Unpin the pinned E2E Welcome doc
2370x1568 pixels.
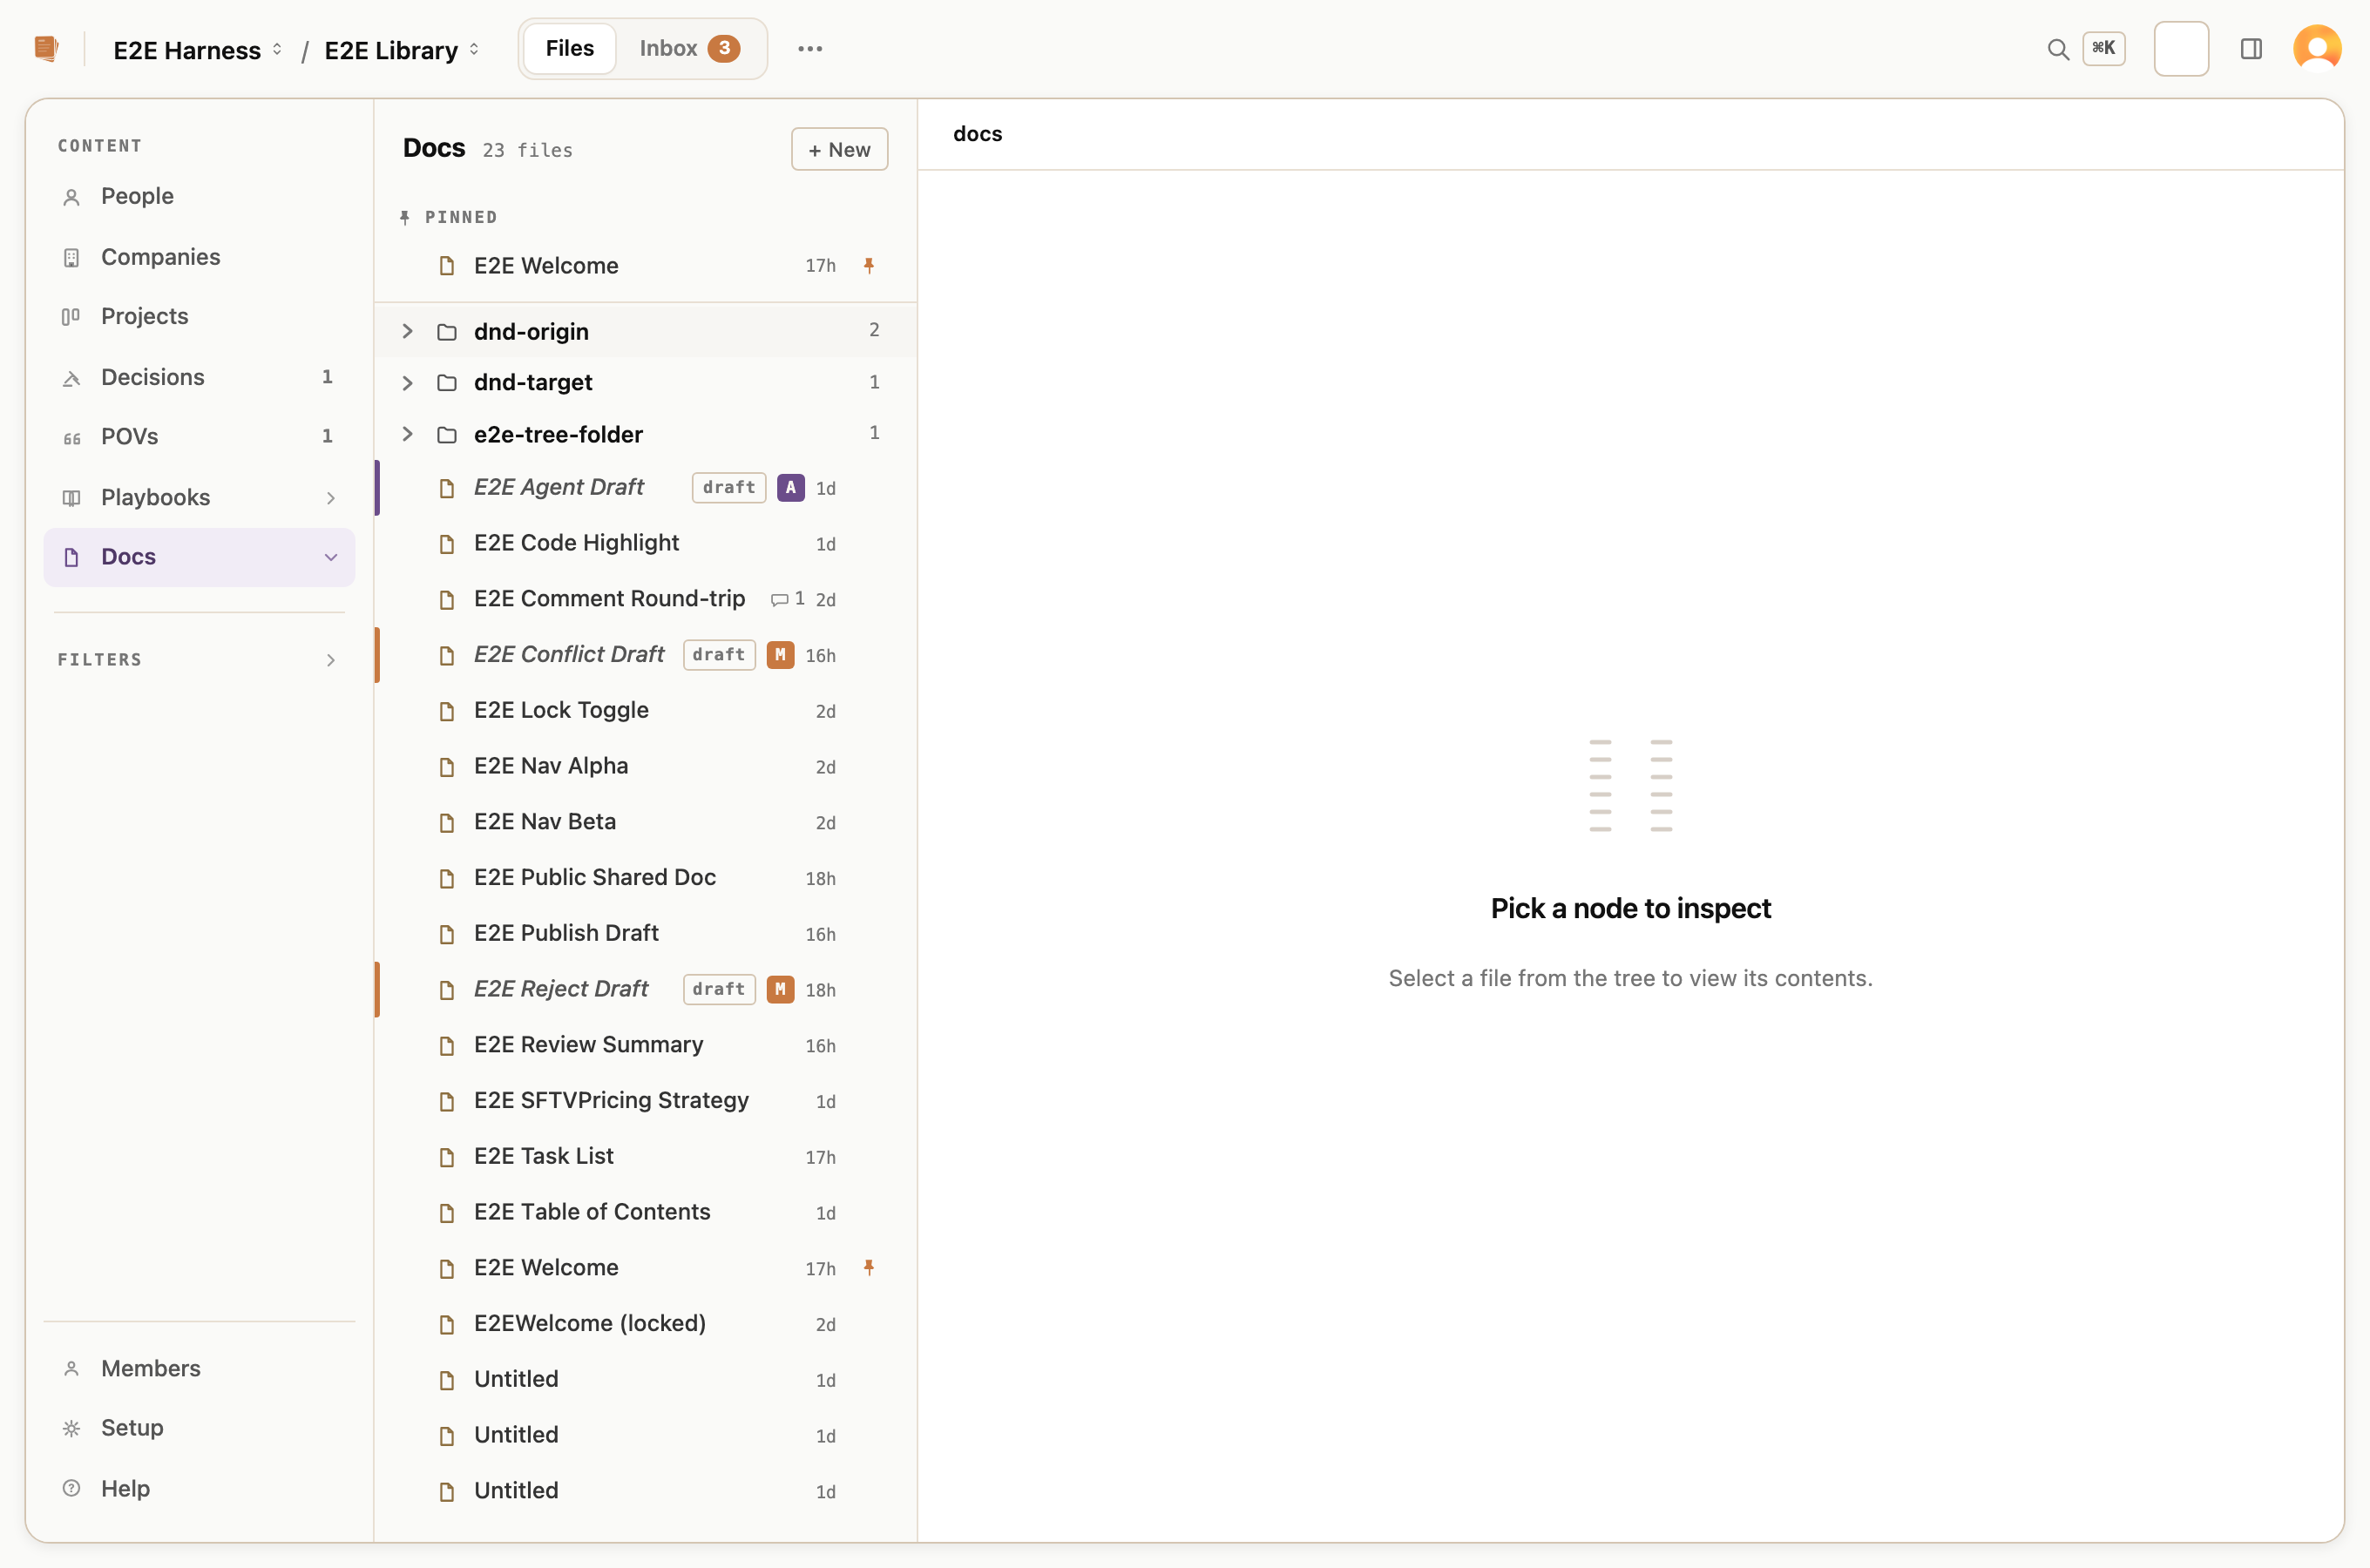[x=869, y=265]
